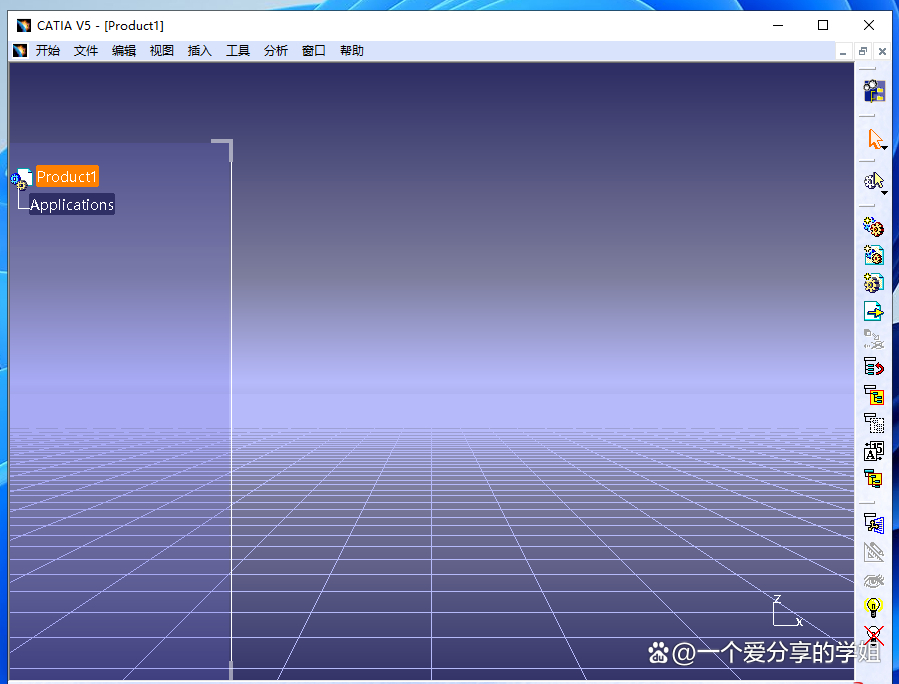Activate the orange Select arrow tool

874,138
